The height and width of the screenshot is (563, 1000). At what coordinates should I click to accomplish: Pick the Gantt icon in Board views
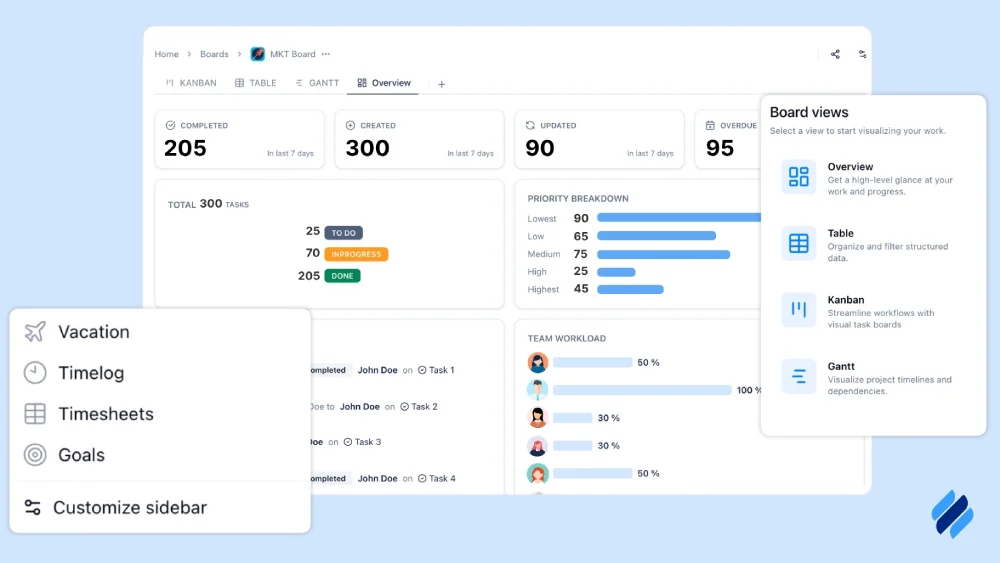click(798, 377)
